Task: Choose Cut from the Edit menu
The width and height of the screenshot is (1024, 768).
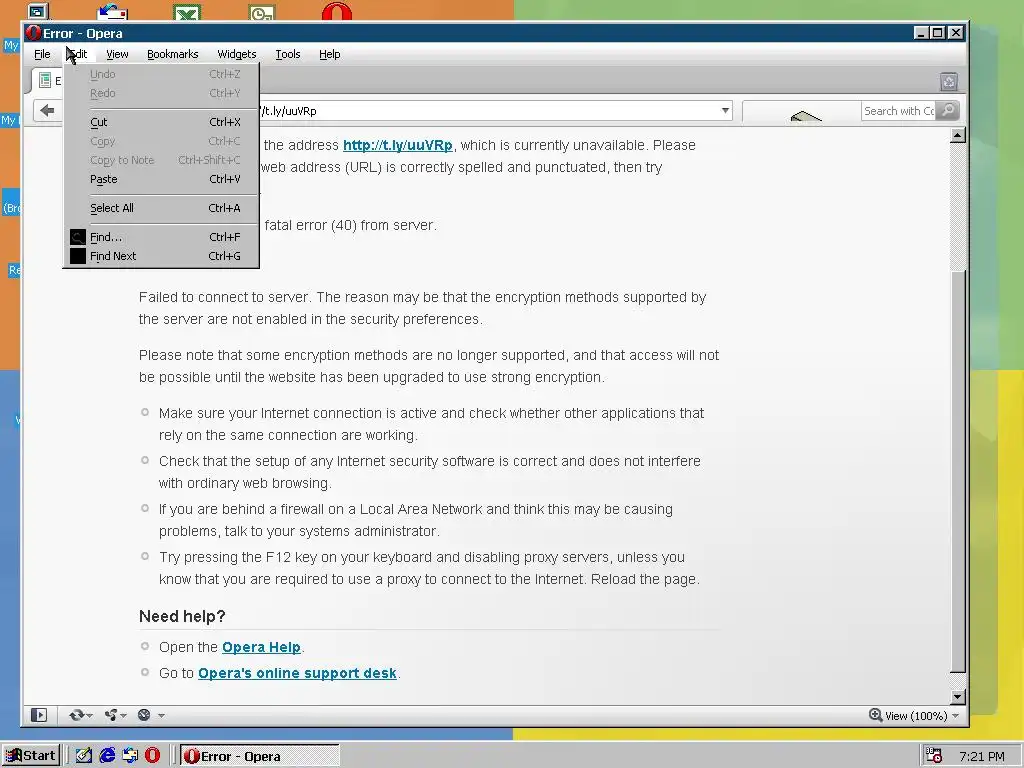Action: [161, 122]
